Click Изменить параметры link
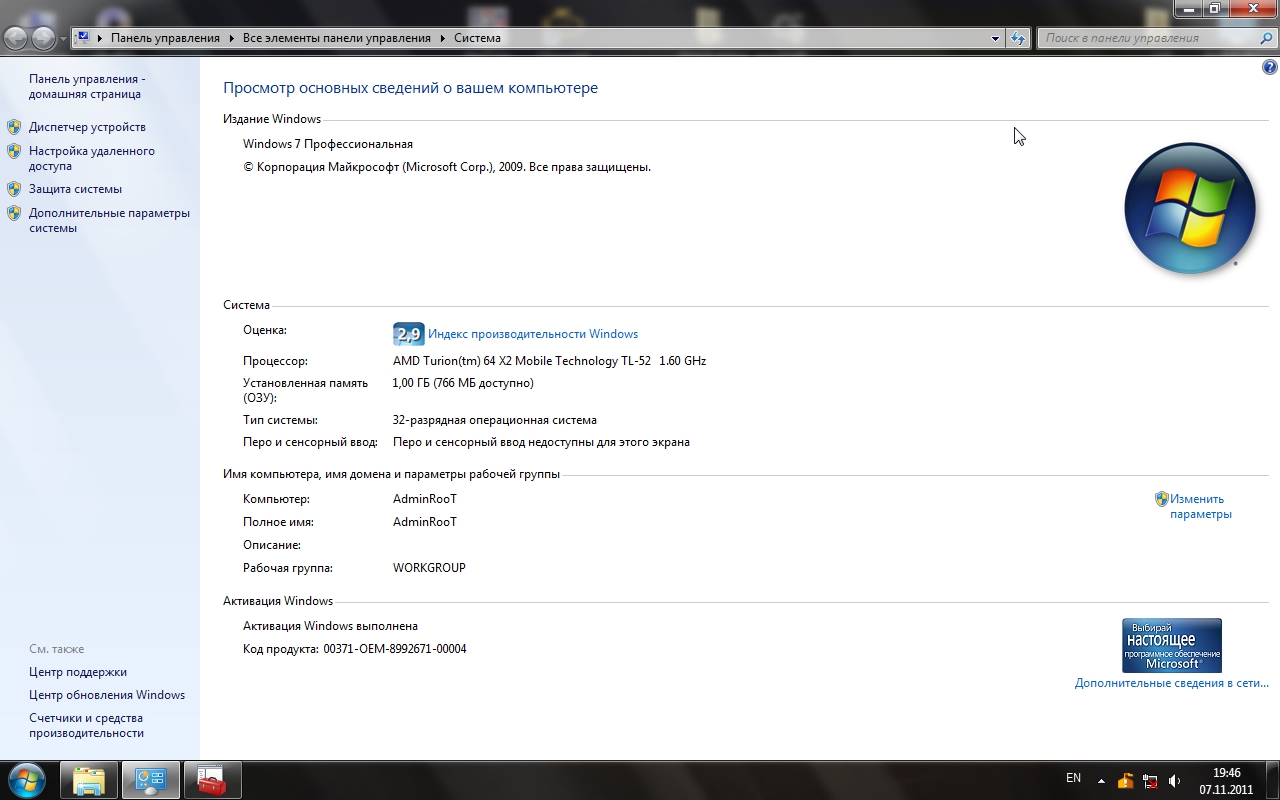Image resolution: width=1280 pixels, height=800 pixels. click(x=1201, y=506)
